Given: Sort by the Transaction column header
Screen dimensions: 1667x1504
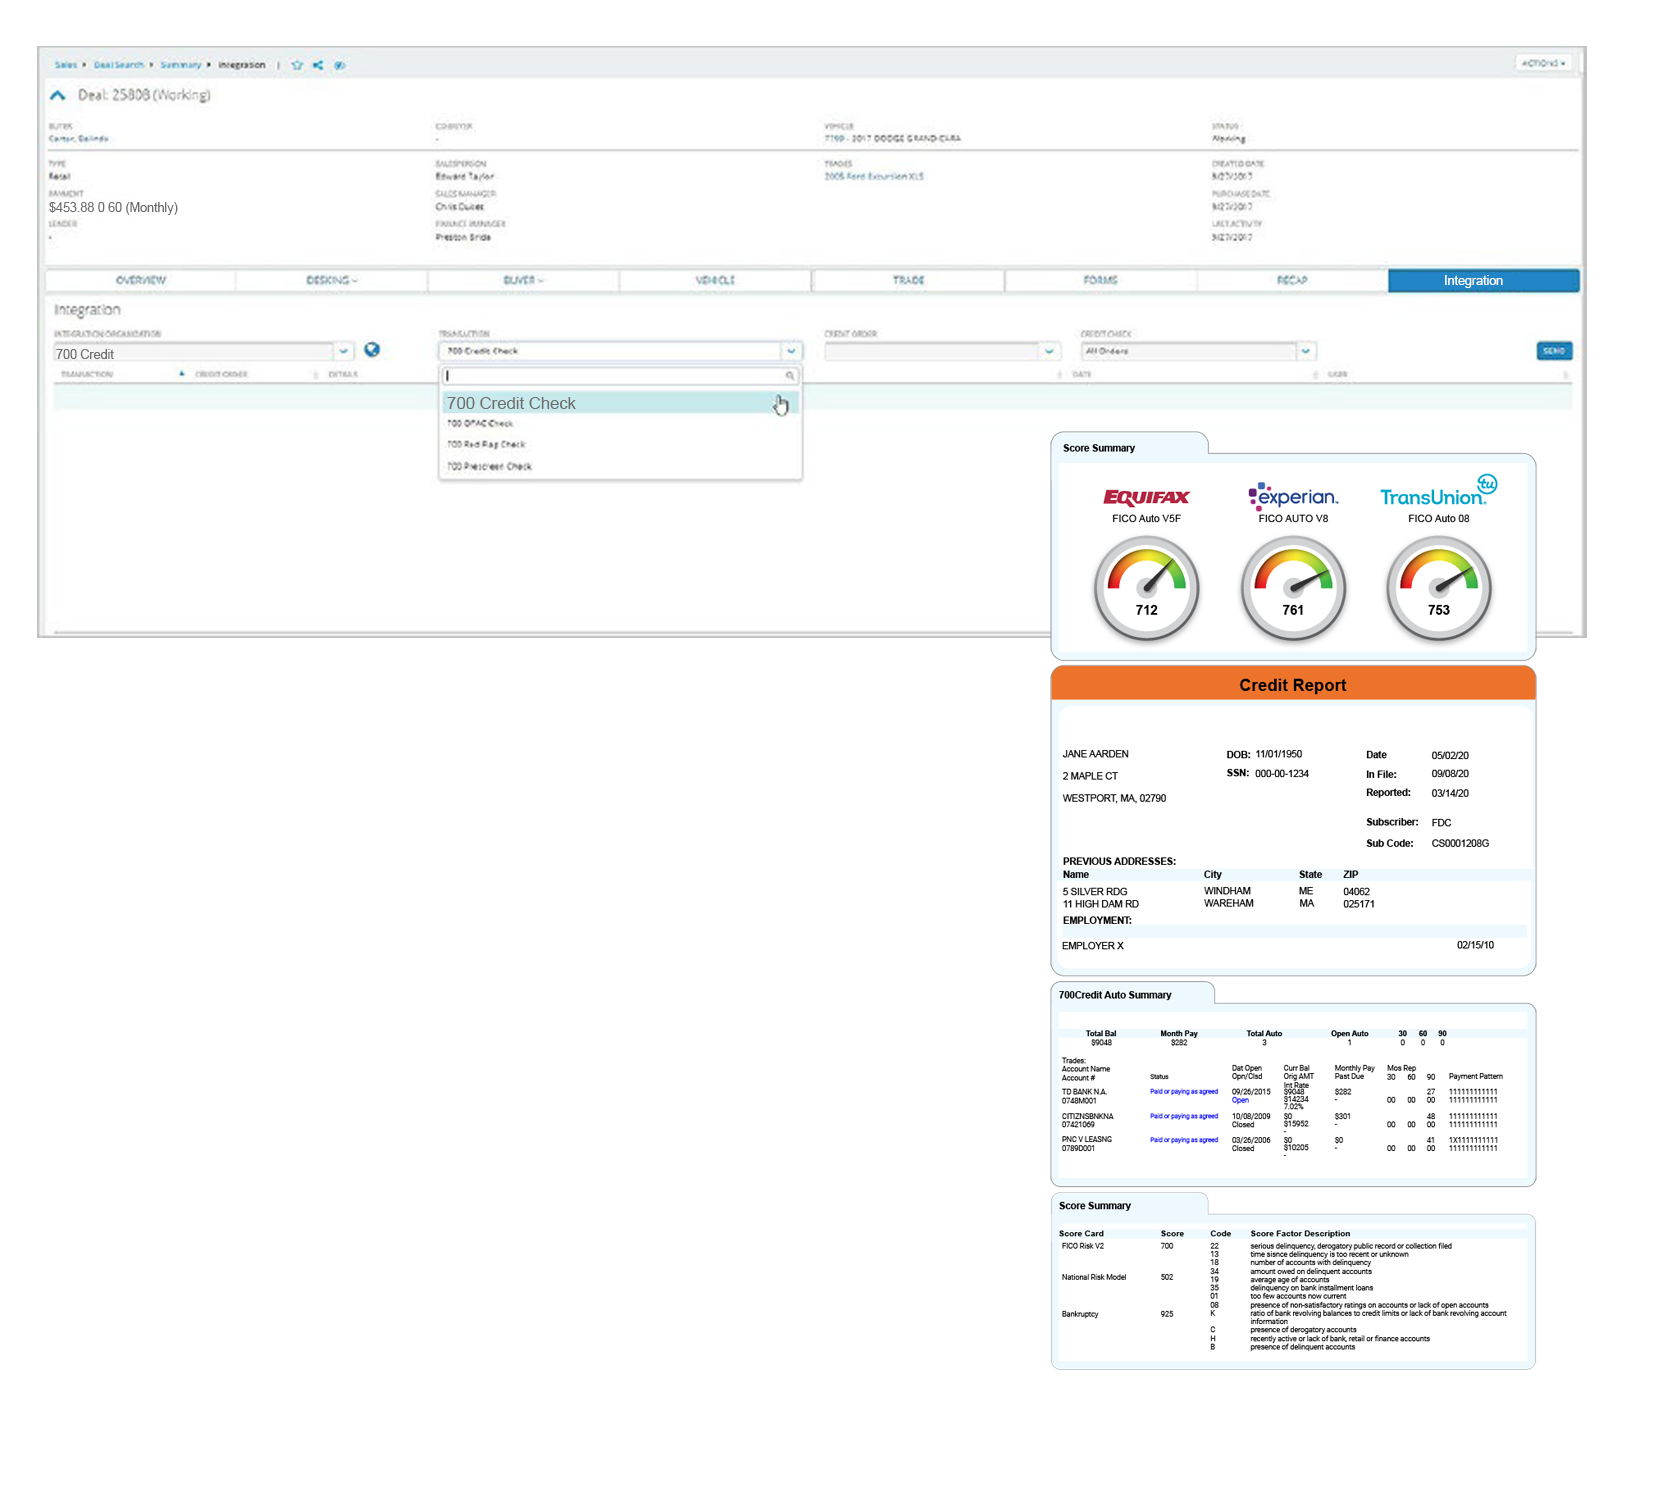Looking at the screenshot, I should (x=87, y=375).
